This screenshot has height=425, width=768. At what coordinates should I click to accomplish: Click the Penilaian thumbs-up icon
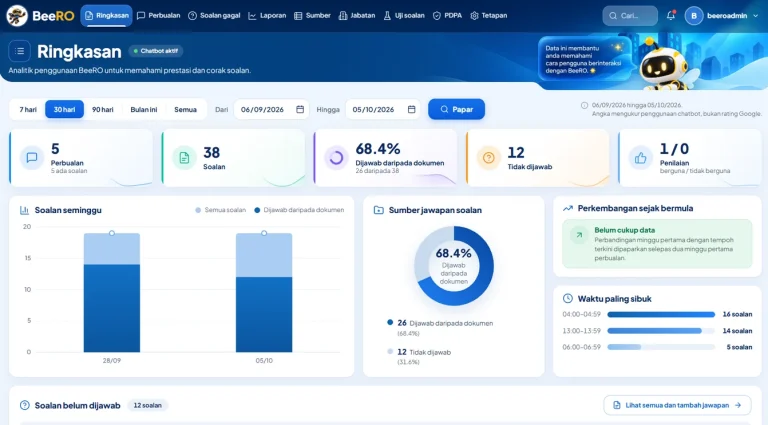coord(641,158)
